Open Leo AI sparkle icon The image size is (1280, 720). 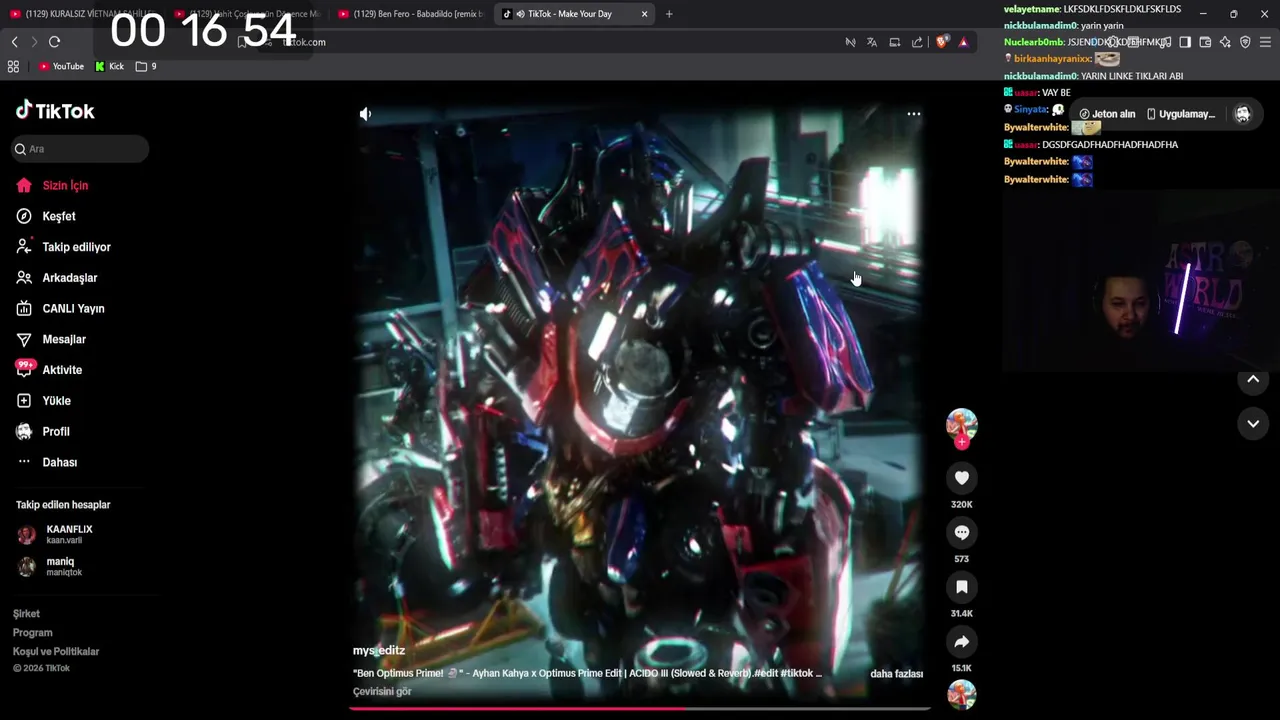point(1225,42)
